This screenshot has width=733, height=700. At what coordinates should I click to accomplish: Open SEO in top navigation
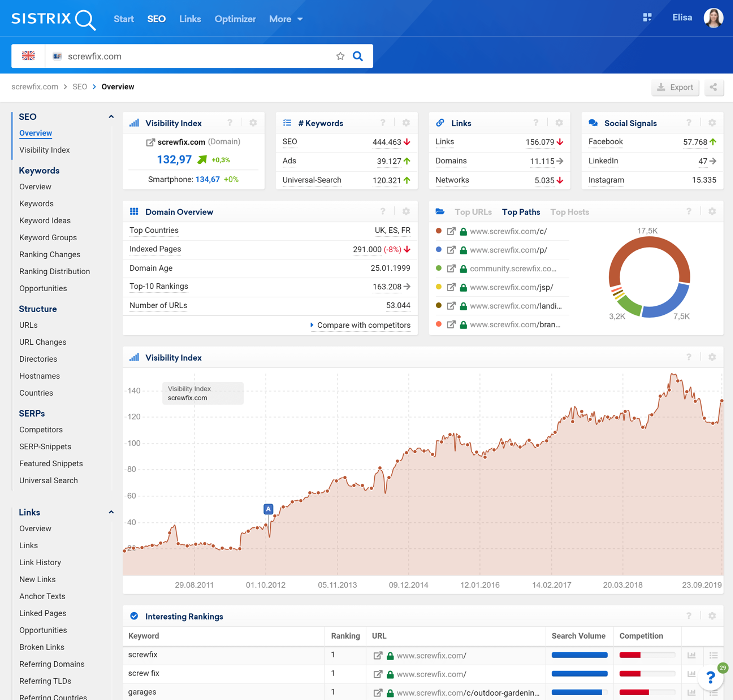156,19
